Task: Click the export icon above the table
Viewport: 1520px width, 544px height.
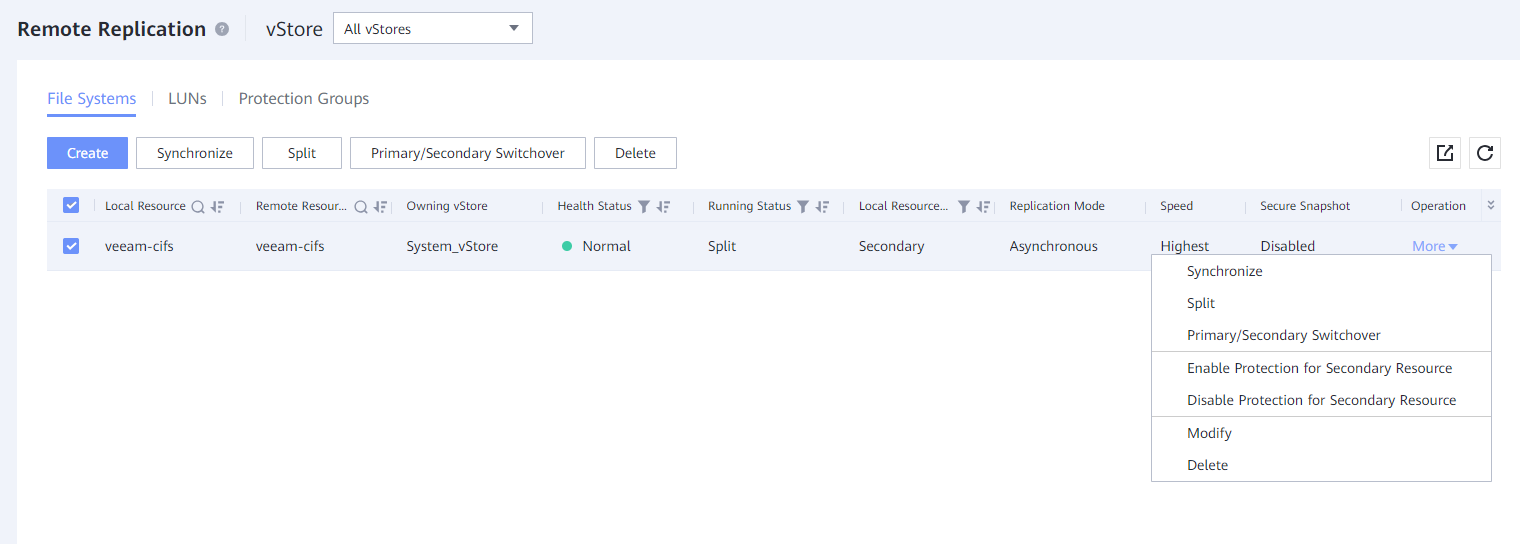Action: pyautogui.click(x=1445, y=153)
